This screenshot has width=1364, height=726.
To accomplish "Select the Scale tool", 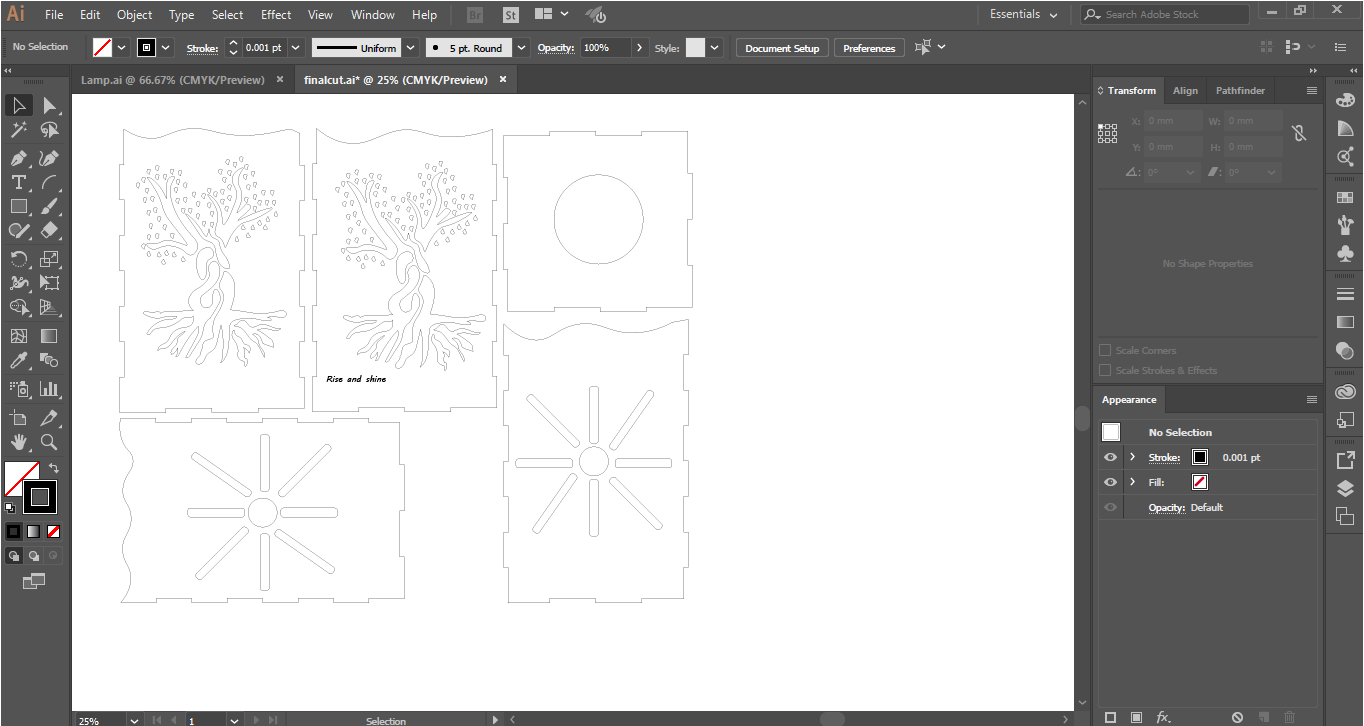I will tap(49, 258).
